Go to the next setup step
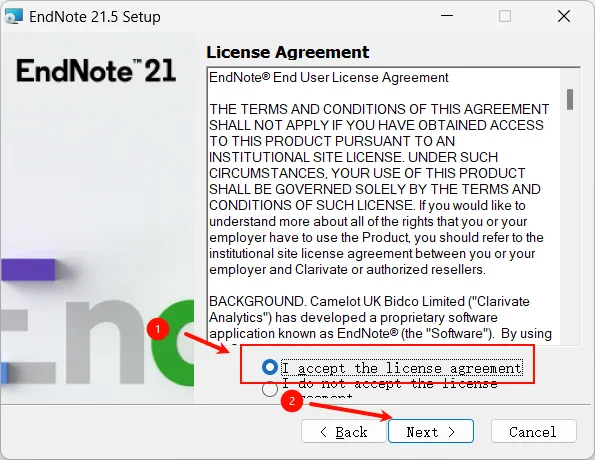The width and height of the screenshot is (595, 460). click(x=431, y=431)
